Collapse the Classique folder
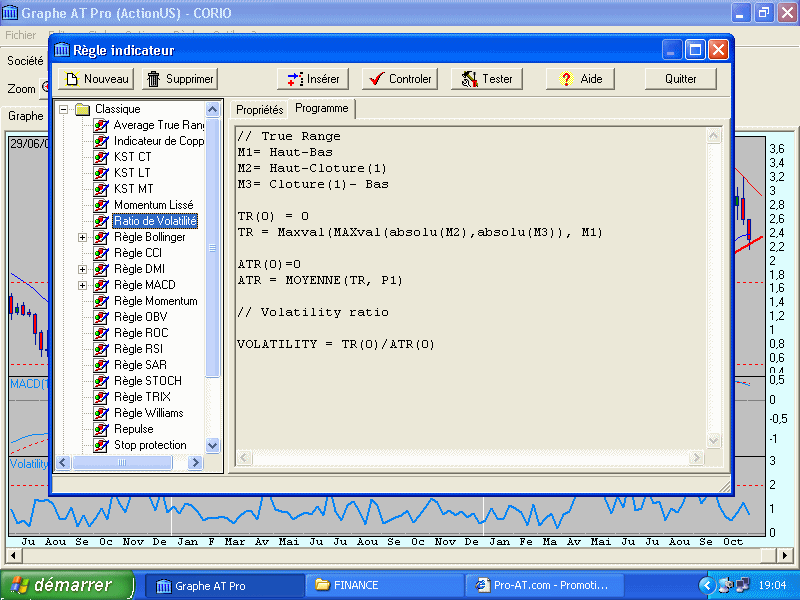Screen dimensions: 800x600 [x=63, y=109]
